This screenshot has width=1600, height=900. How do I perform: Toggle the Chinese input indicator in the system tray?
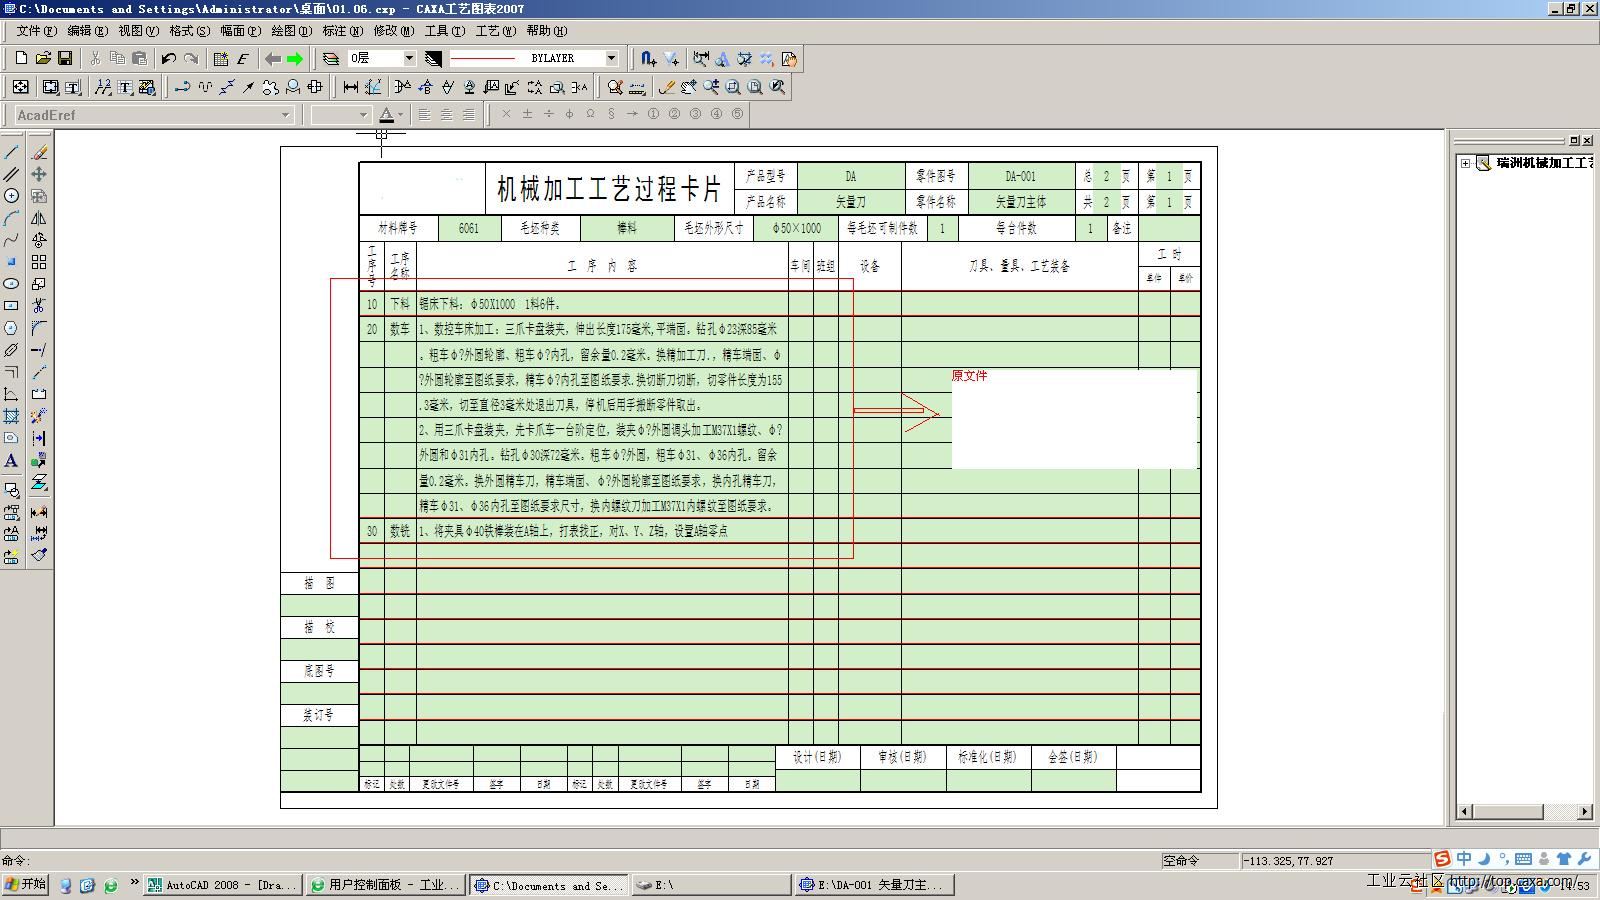pyautogui.click(x=1464, y=858)
